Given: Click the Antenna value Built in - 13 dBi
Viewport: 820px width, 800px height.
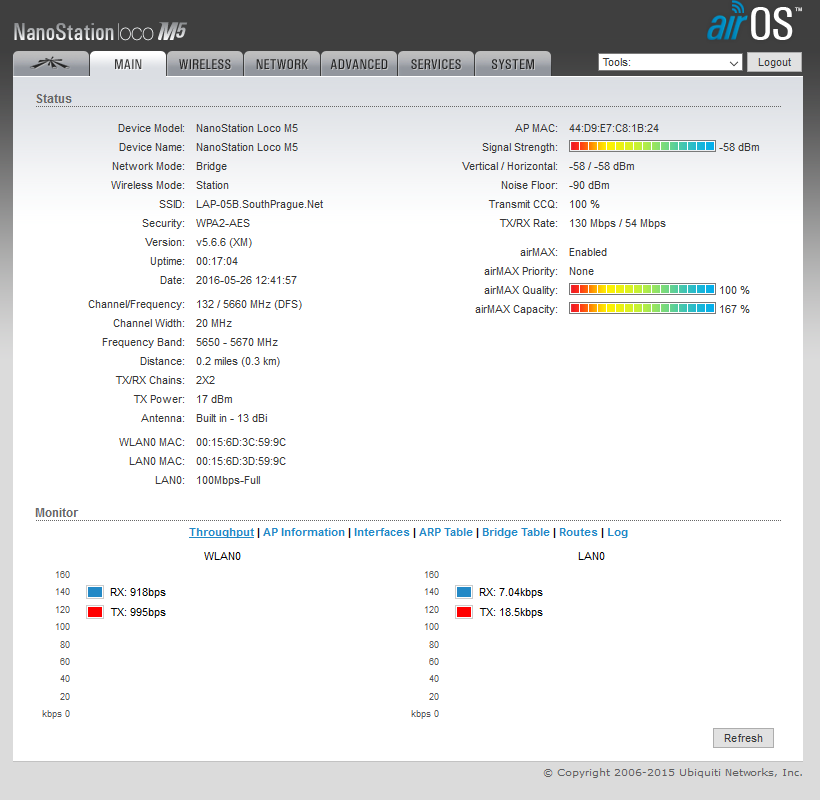Looking at the screenshot, I should click(232, 418).
